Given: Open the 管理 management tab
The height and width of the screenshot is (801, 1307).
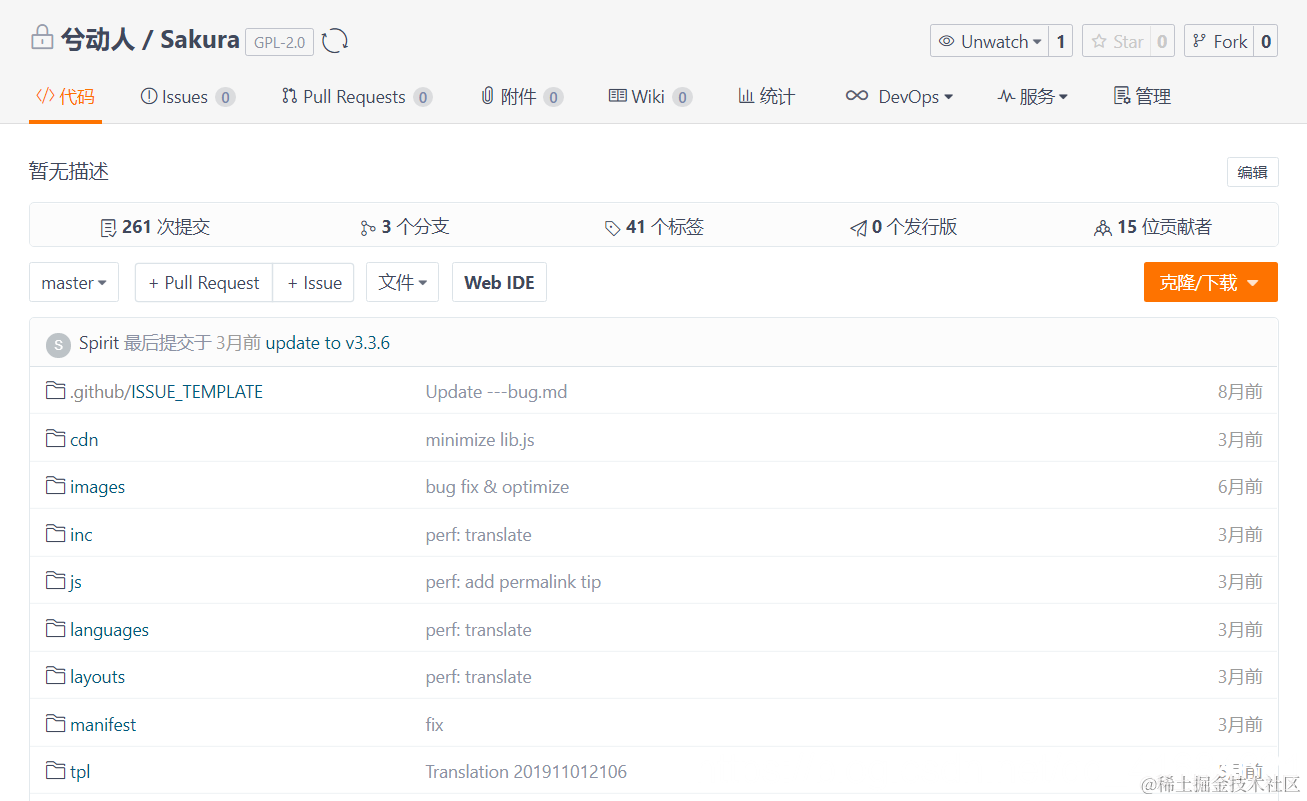Looking at the screenshot, I should click(1142, 97).
